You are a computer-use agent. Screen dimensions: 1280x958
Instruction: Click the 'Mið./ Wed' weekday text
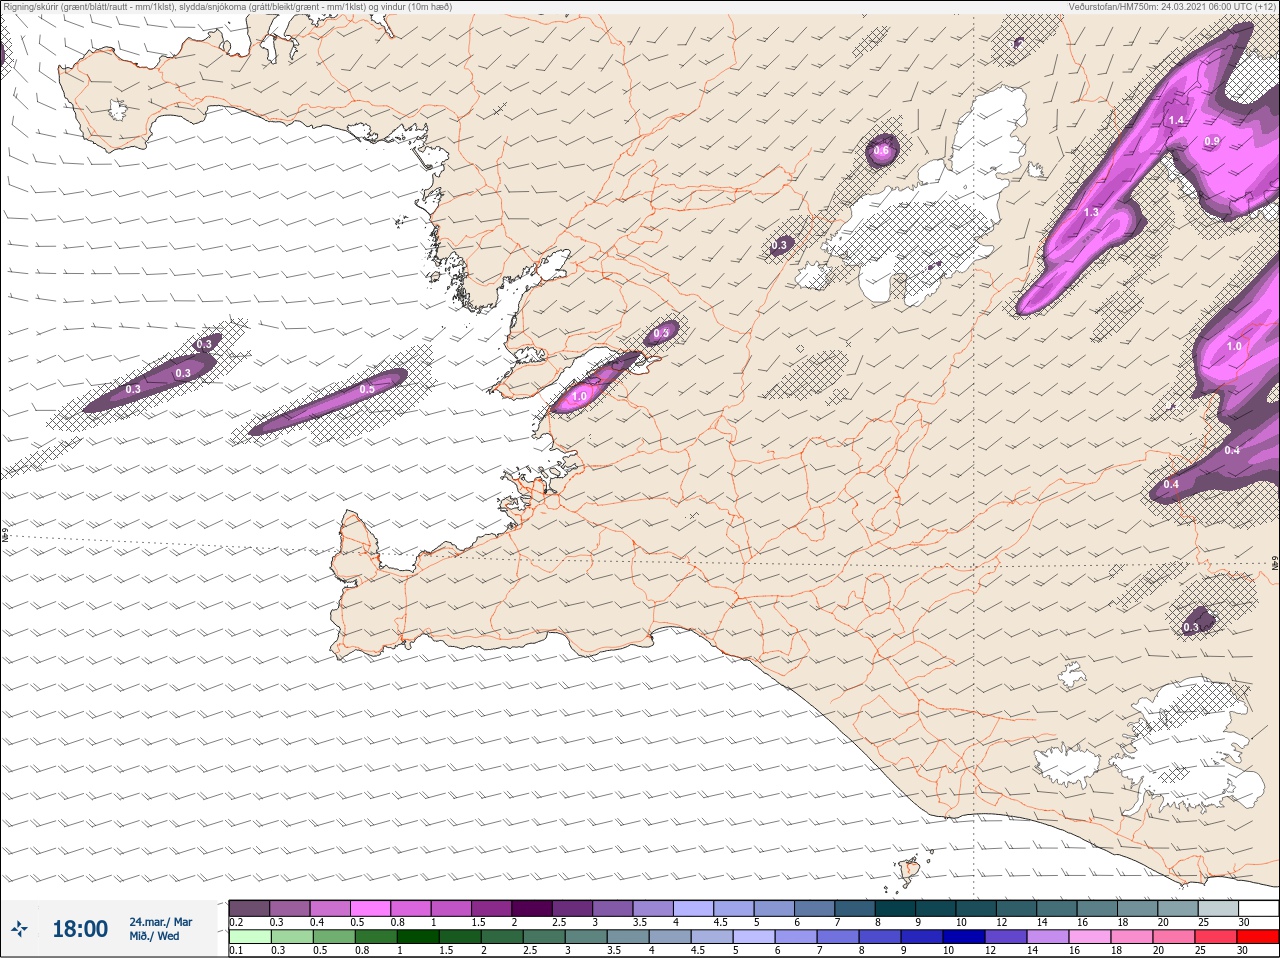[155, 936]
